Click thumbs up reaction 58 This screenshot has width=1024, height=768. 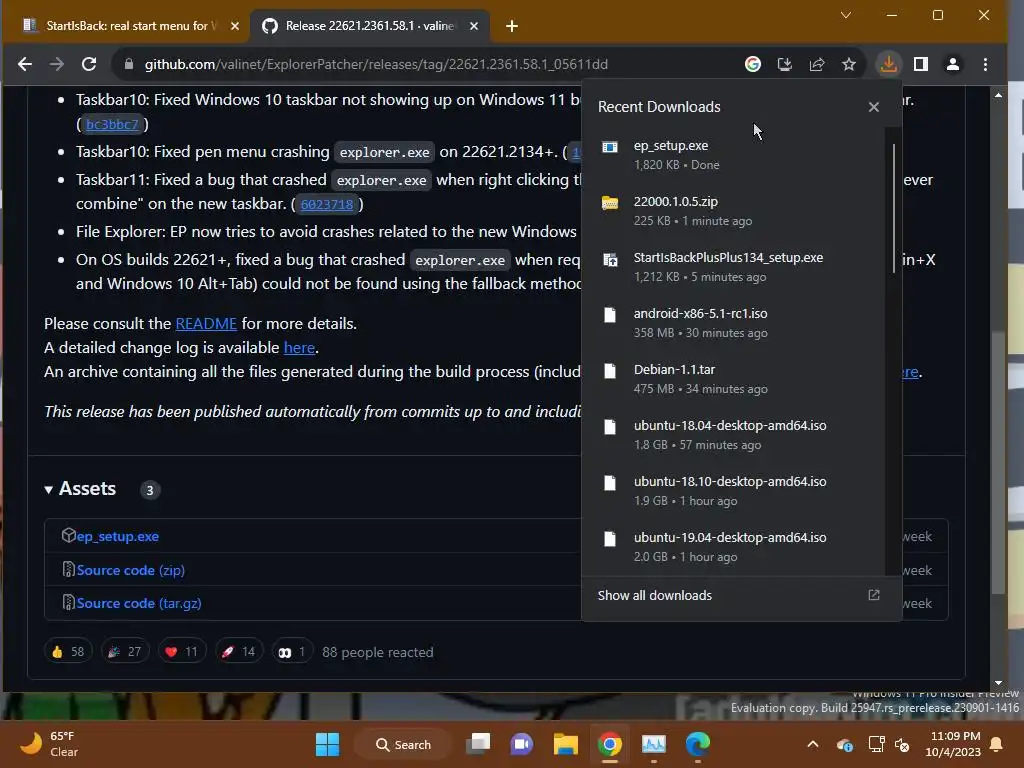(68, 652)
